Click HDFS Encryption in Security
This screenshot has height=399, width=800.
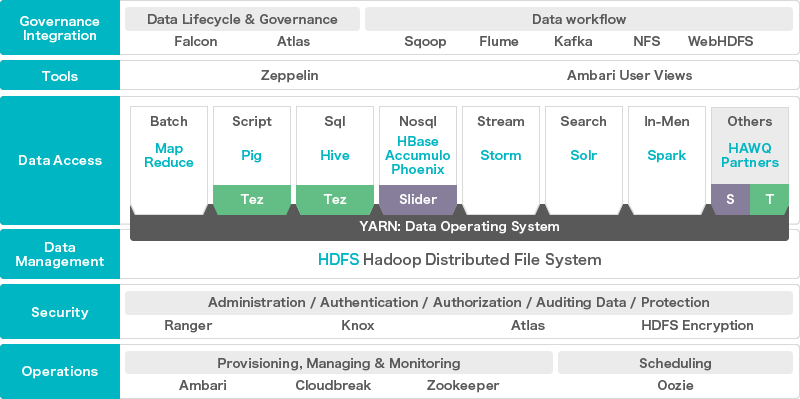click(x=697, y=326)
